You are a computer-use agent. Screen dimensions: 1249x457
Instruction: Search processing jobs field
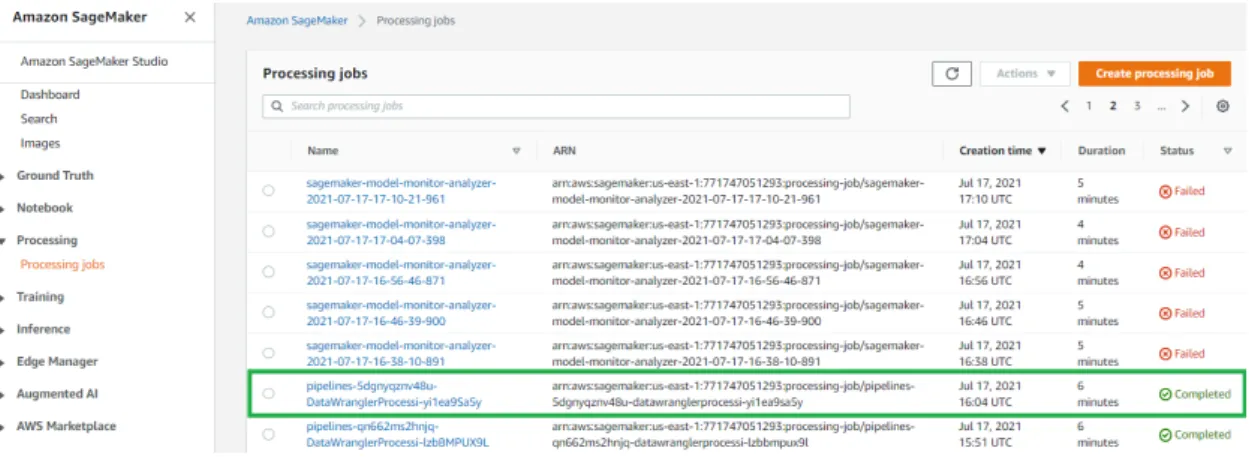(556, 106)
